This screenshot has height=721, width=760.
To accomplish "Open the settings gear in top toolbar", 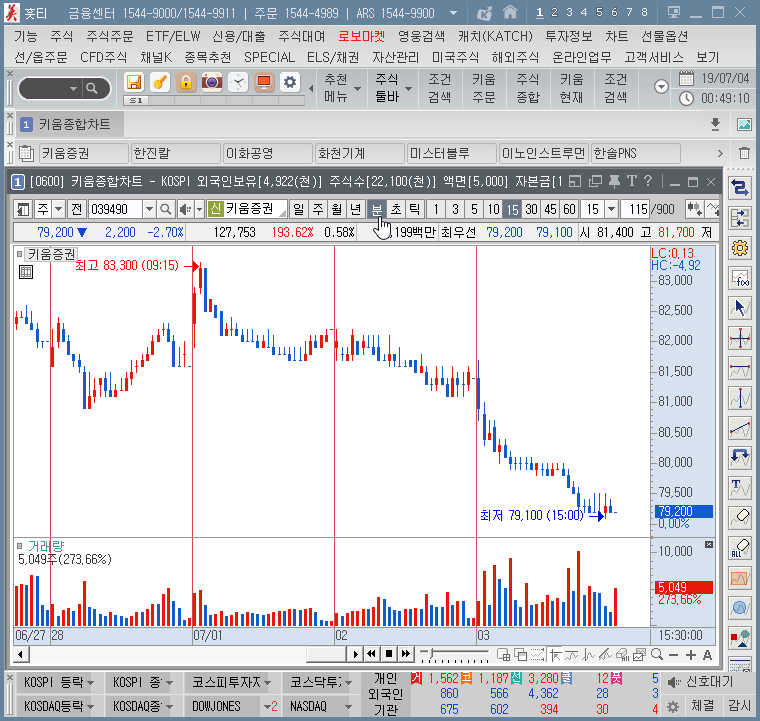I will click(x=290, y=82).
